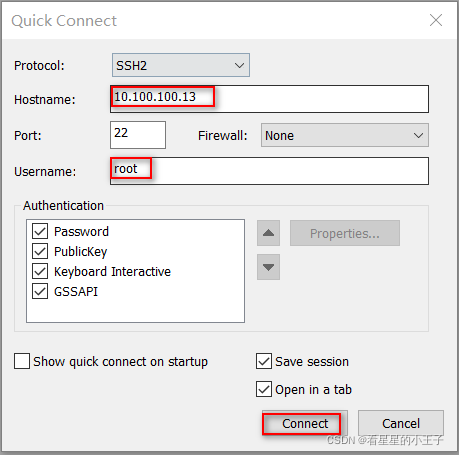Uncheck the Save session option
This screenshot has height=455, width=459.
[x=264, y=361]
